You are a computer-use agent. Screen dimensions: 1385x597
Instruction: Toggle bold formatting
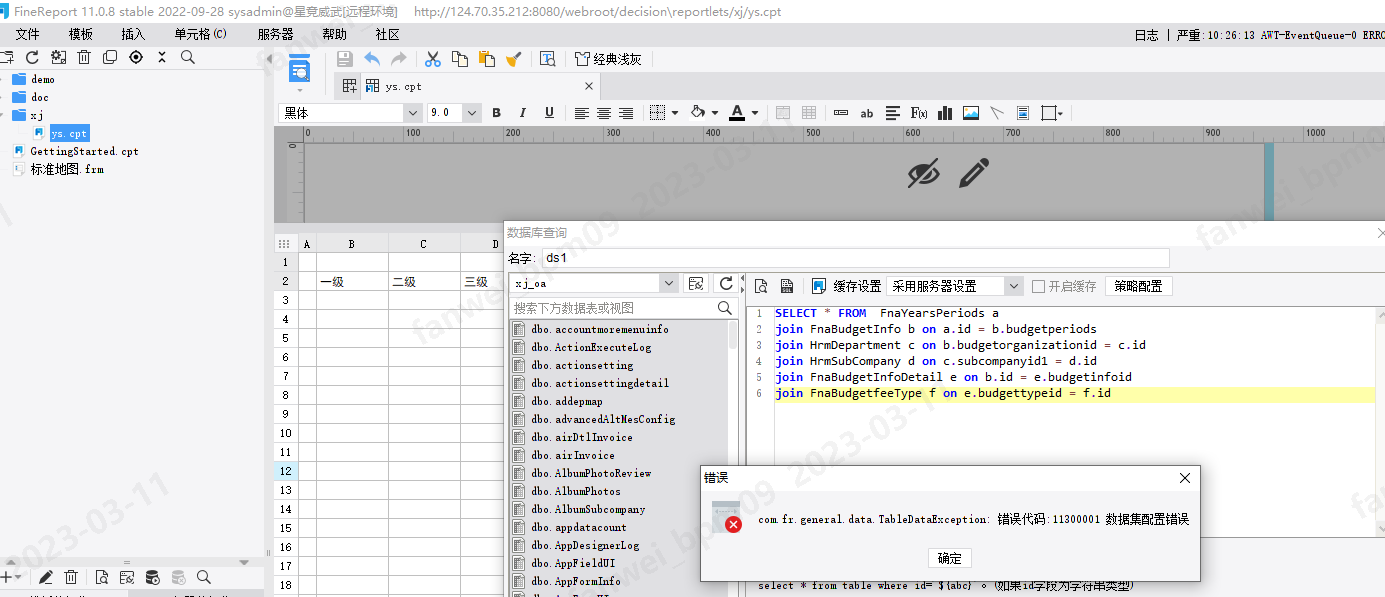click(x=496, y=113)
